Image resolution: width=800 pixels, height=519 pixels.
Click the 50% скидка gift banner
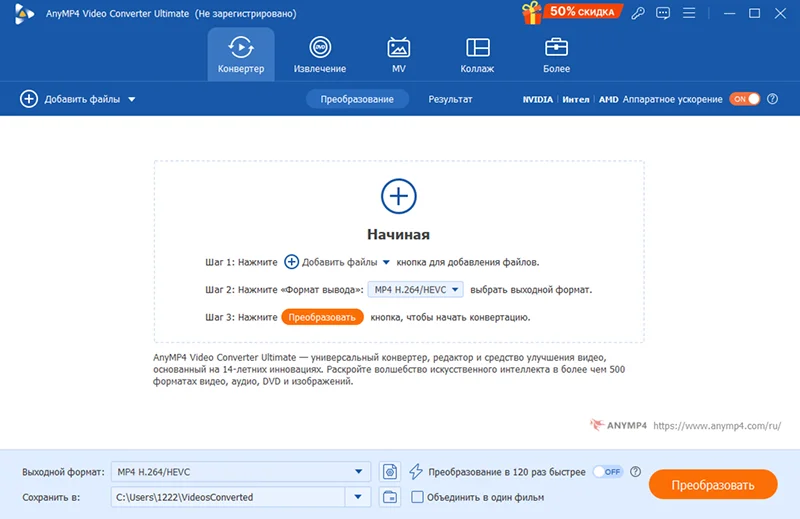[x=572, y=13]
